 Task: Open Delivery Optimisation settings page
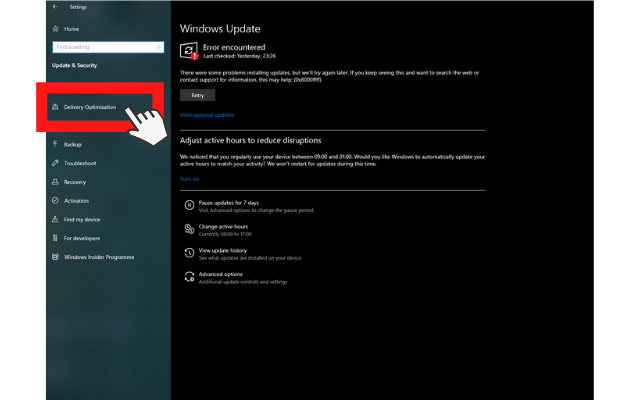pyautogui.click(x=90, y=107)
